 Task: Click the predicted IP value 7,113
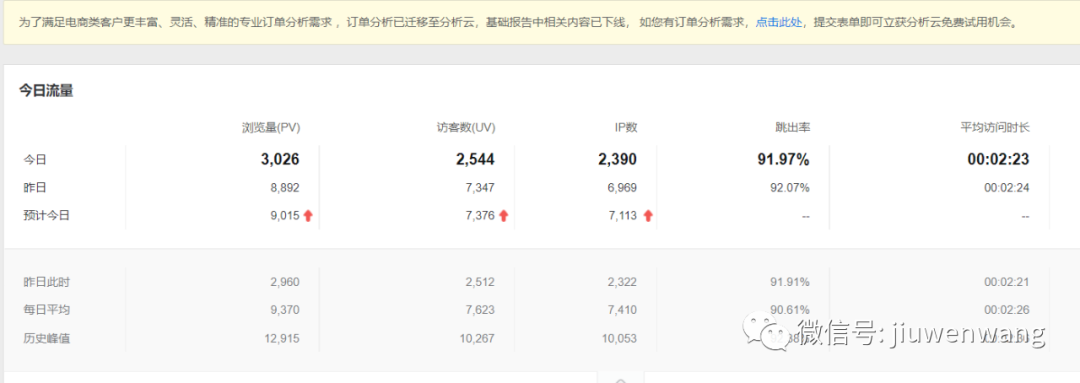coord(623,216)
